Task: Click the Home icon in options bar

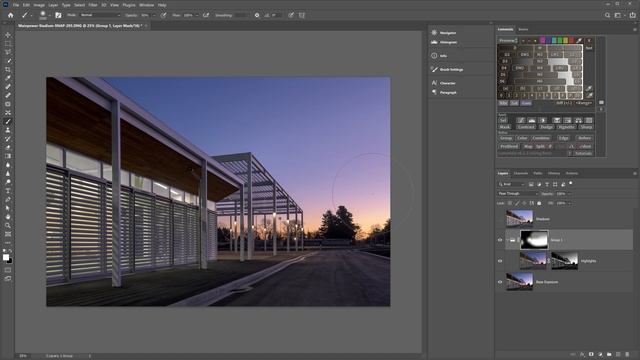Action: point(11,15)
